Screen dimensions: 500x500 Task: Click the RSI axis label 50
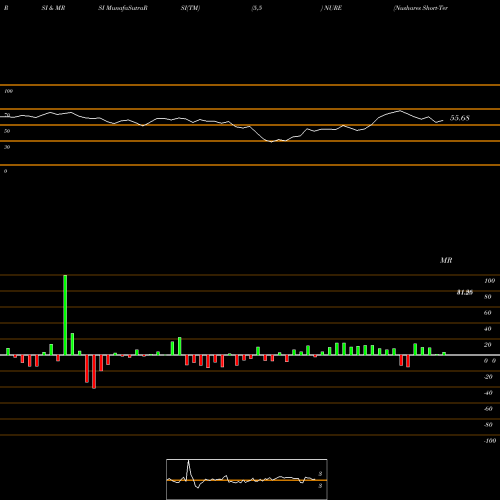click(x=7, y=131)
